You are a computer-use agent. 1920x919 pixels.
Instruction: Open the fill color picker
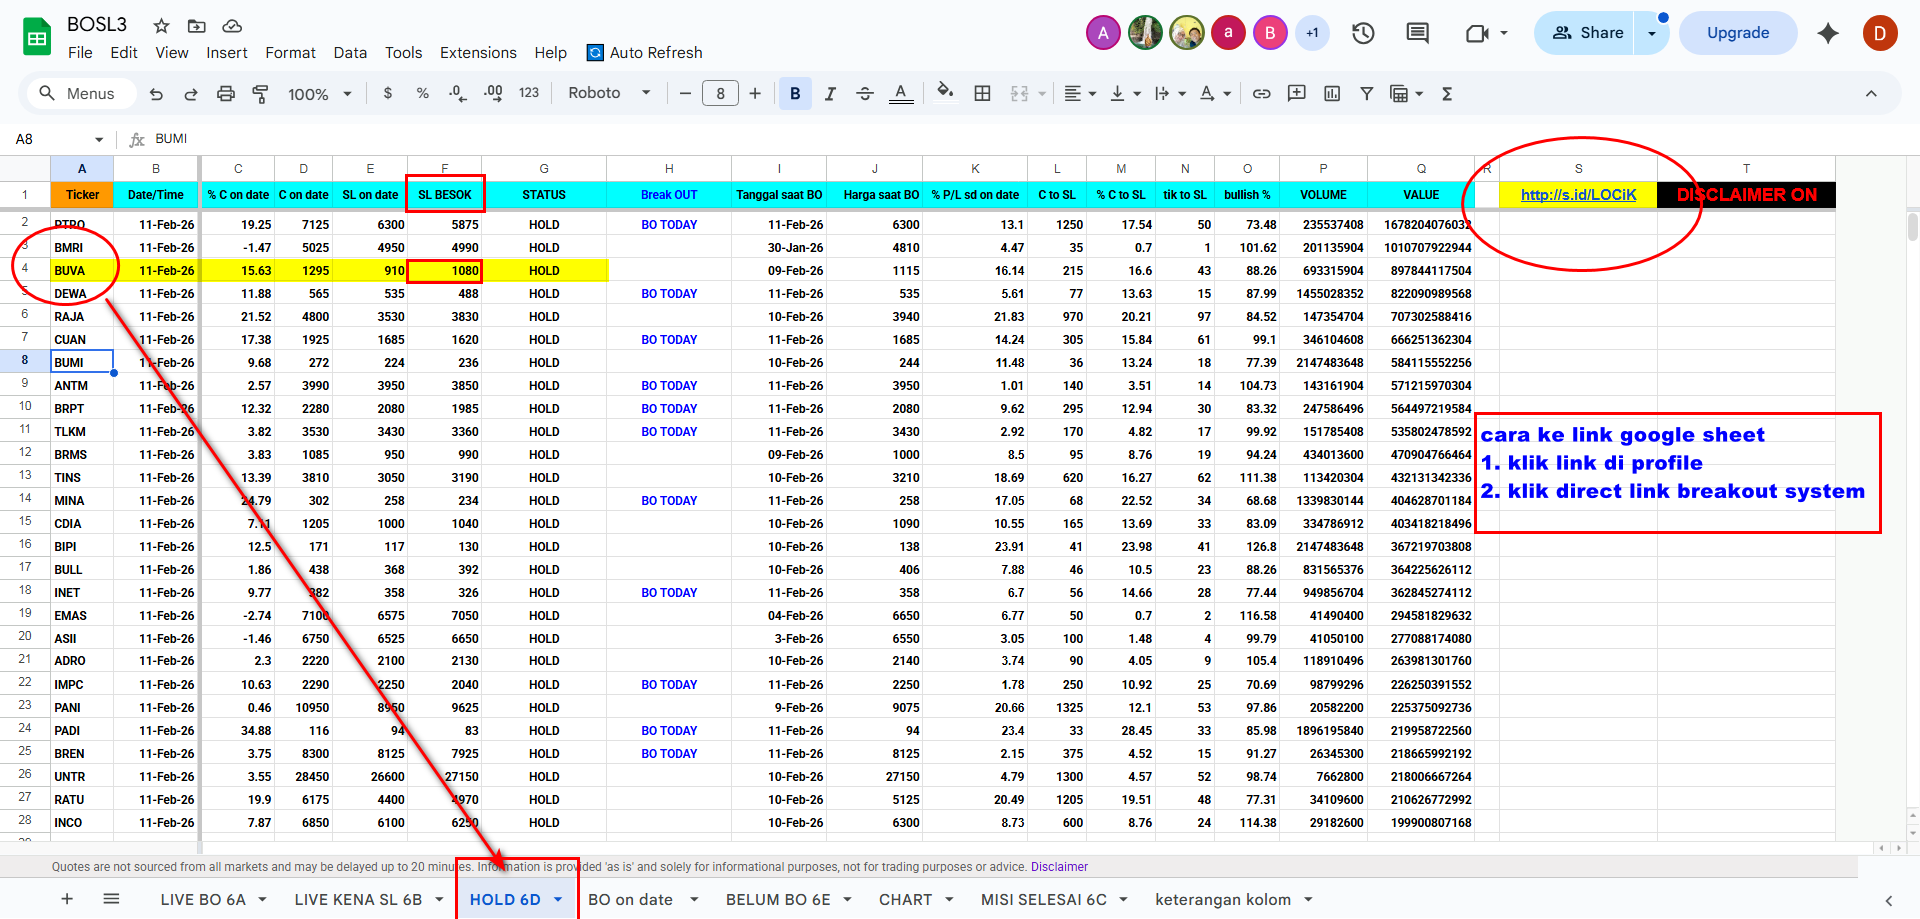944,93
